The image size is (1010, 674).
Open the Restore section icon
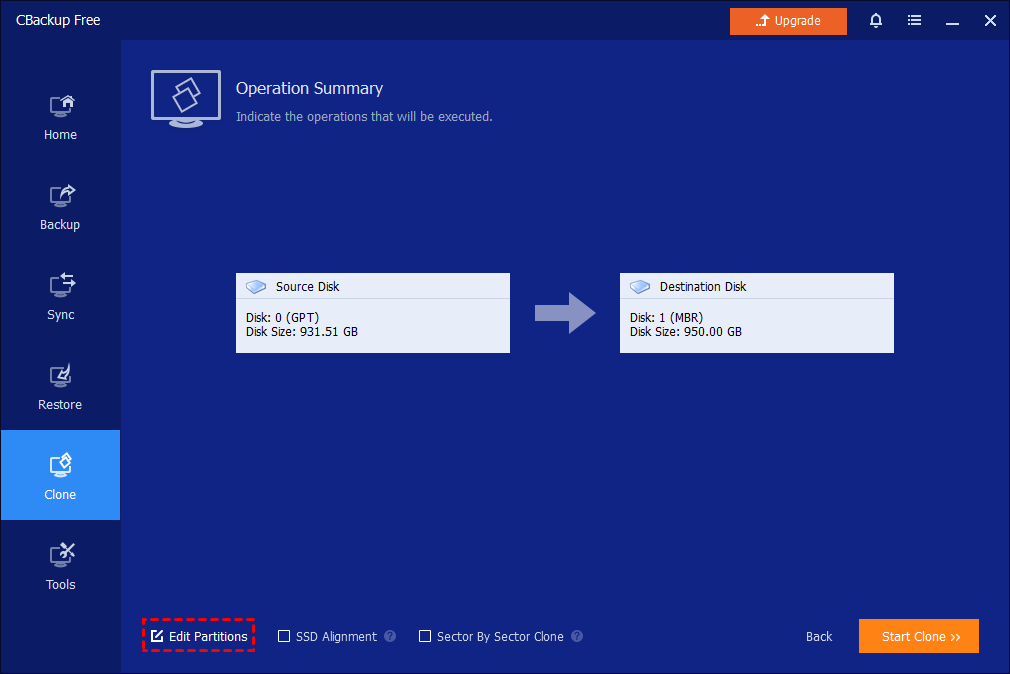[61, 376]
